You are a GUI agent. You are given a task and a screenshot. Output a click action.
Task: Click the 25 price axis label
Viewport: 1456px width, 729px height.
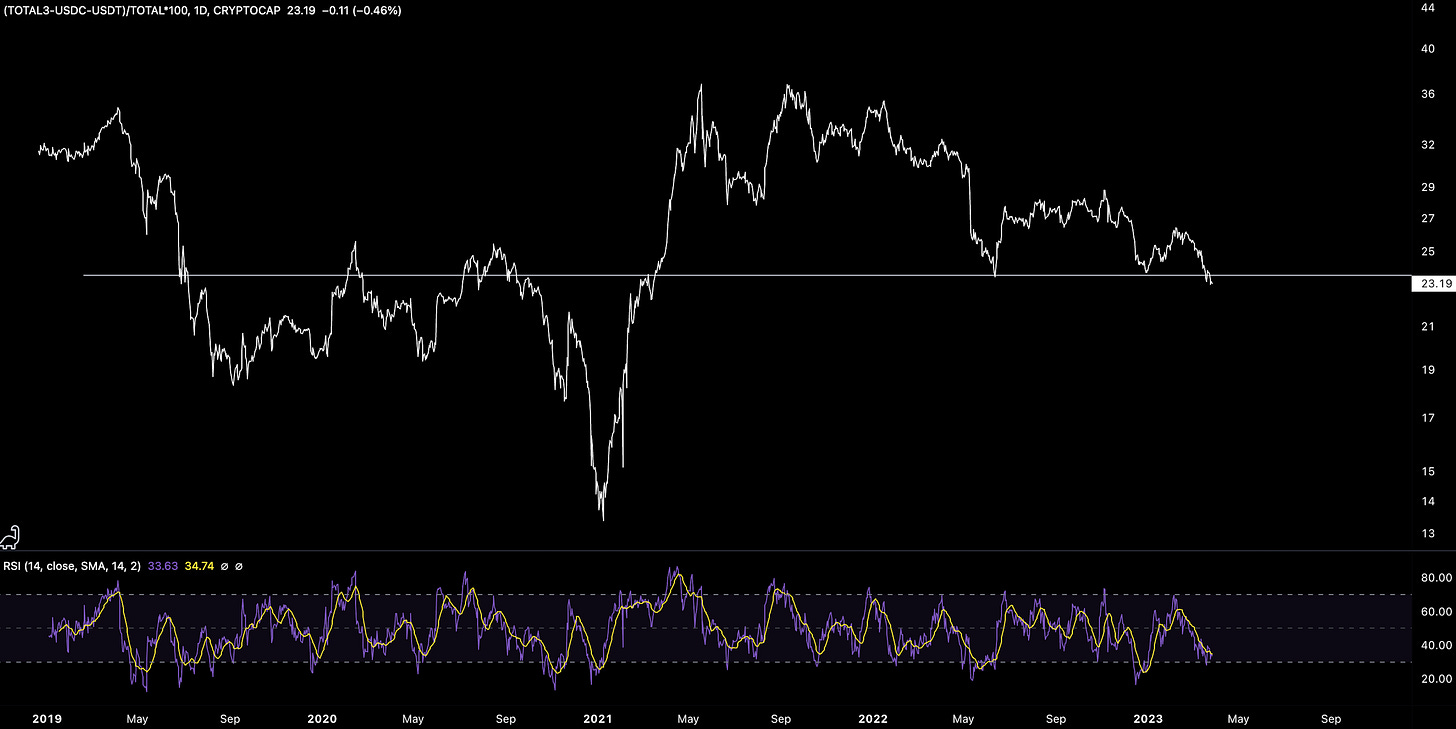[1427, 251]
